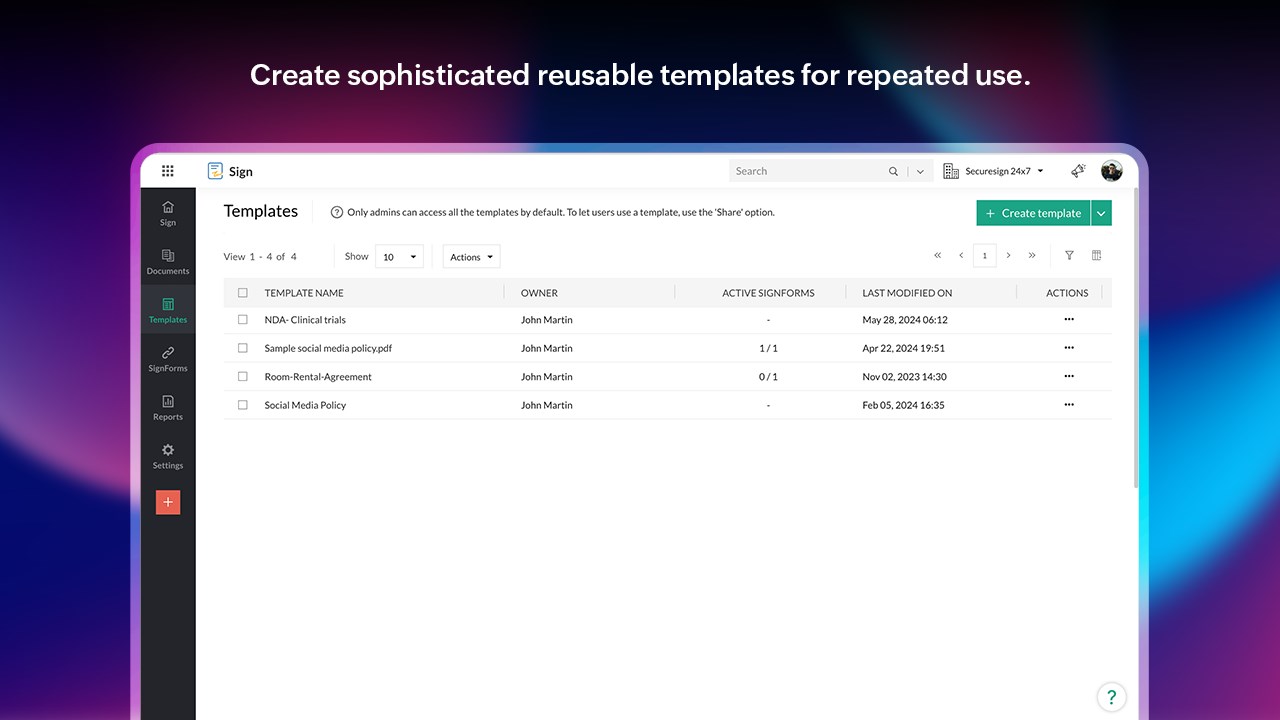1280x720 pixels.
Task: Open the Actions dropdown
Action: [471, 257]
